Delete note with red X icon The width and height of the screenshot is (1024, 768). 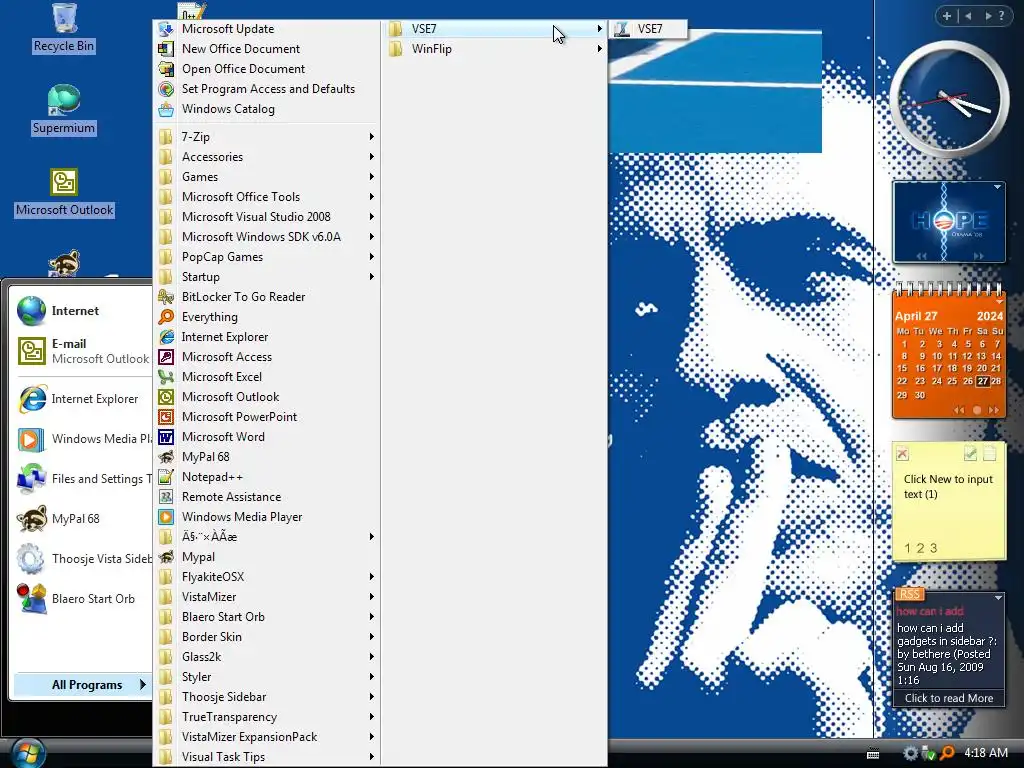click(x=903, y=454)
